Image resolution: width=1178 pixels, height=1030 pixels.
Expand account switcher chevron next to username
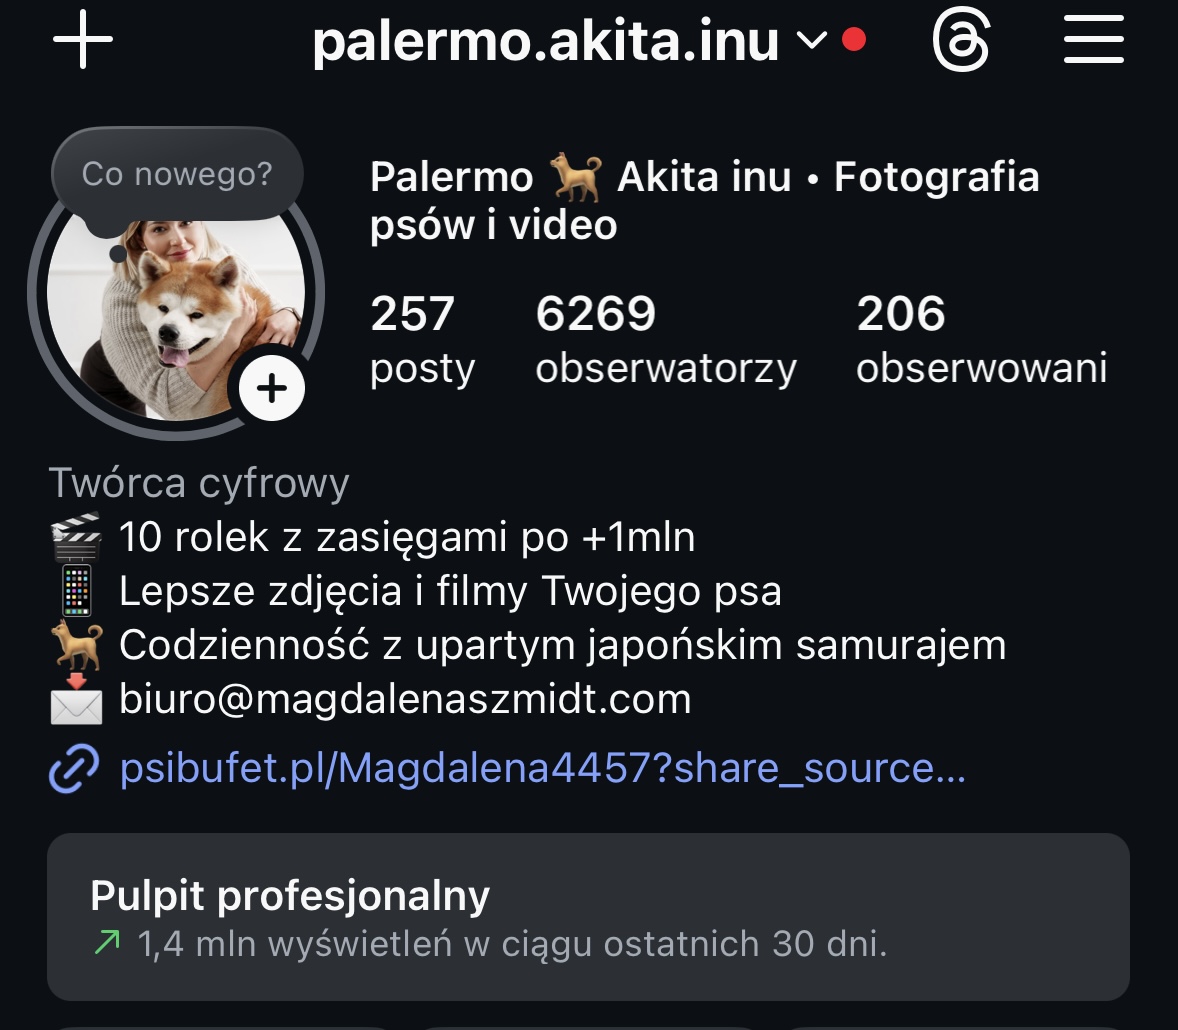tap(811, 40)
